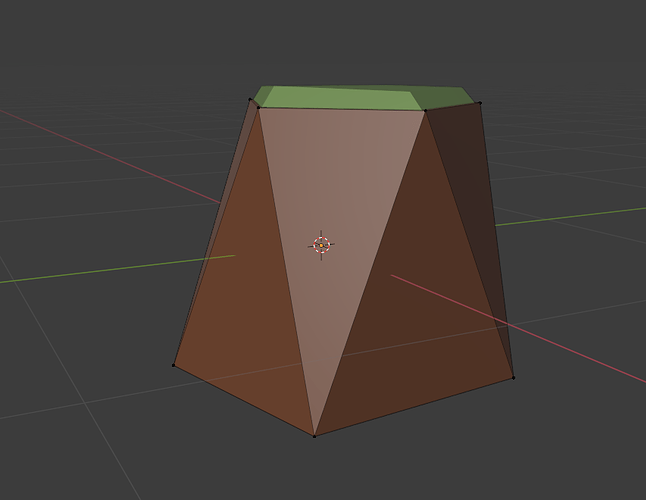Select the top vertex where the light triangle meets the right face

(425, 110)
